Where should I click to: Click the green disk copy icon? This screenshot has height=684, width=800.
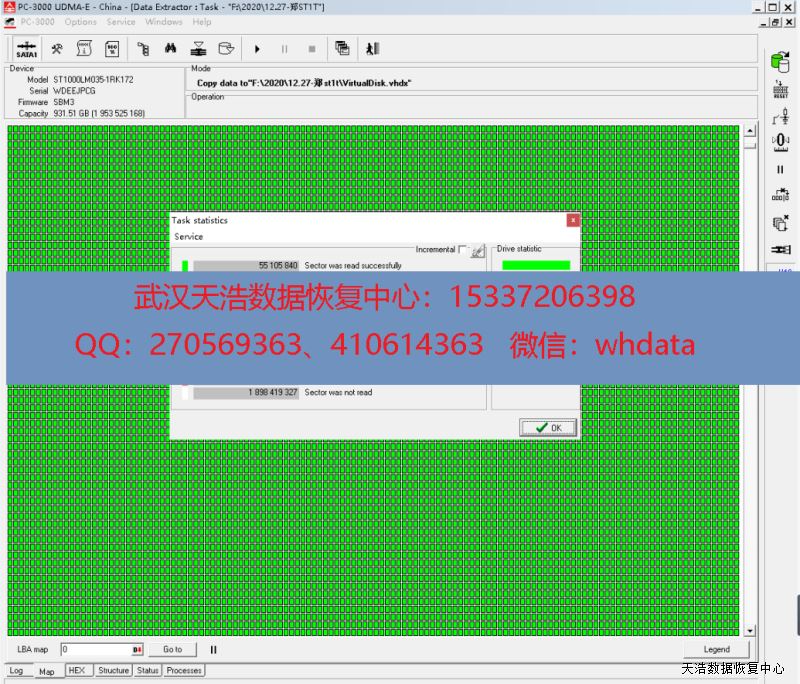point(780,62)
